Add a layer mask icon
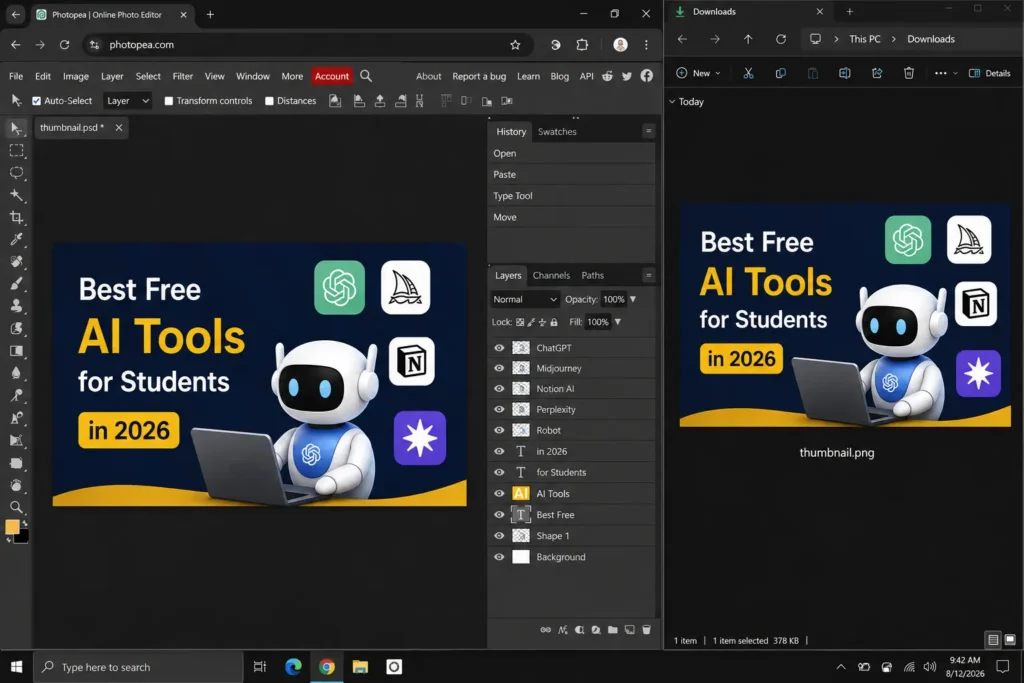 pyautogui.click(x=579, y=629)
